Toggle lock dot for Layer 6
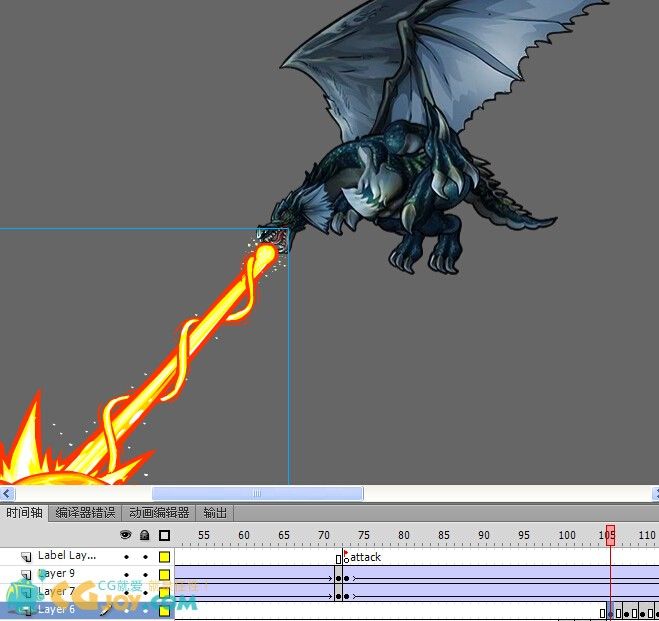Image resolution: width=659 pixels, height=621 pixels. click(x=145, y=610)
